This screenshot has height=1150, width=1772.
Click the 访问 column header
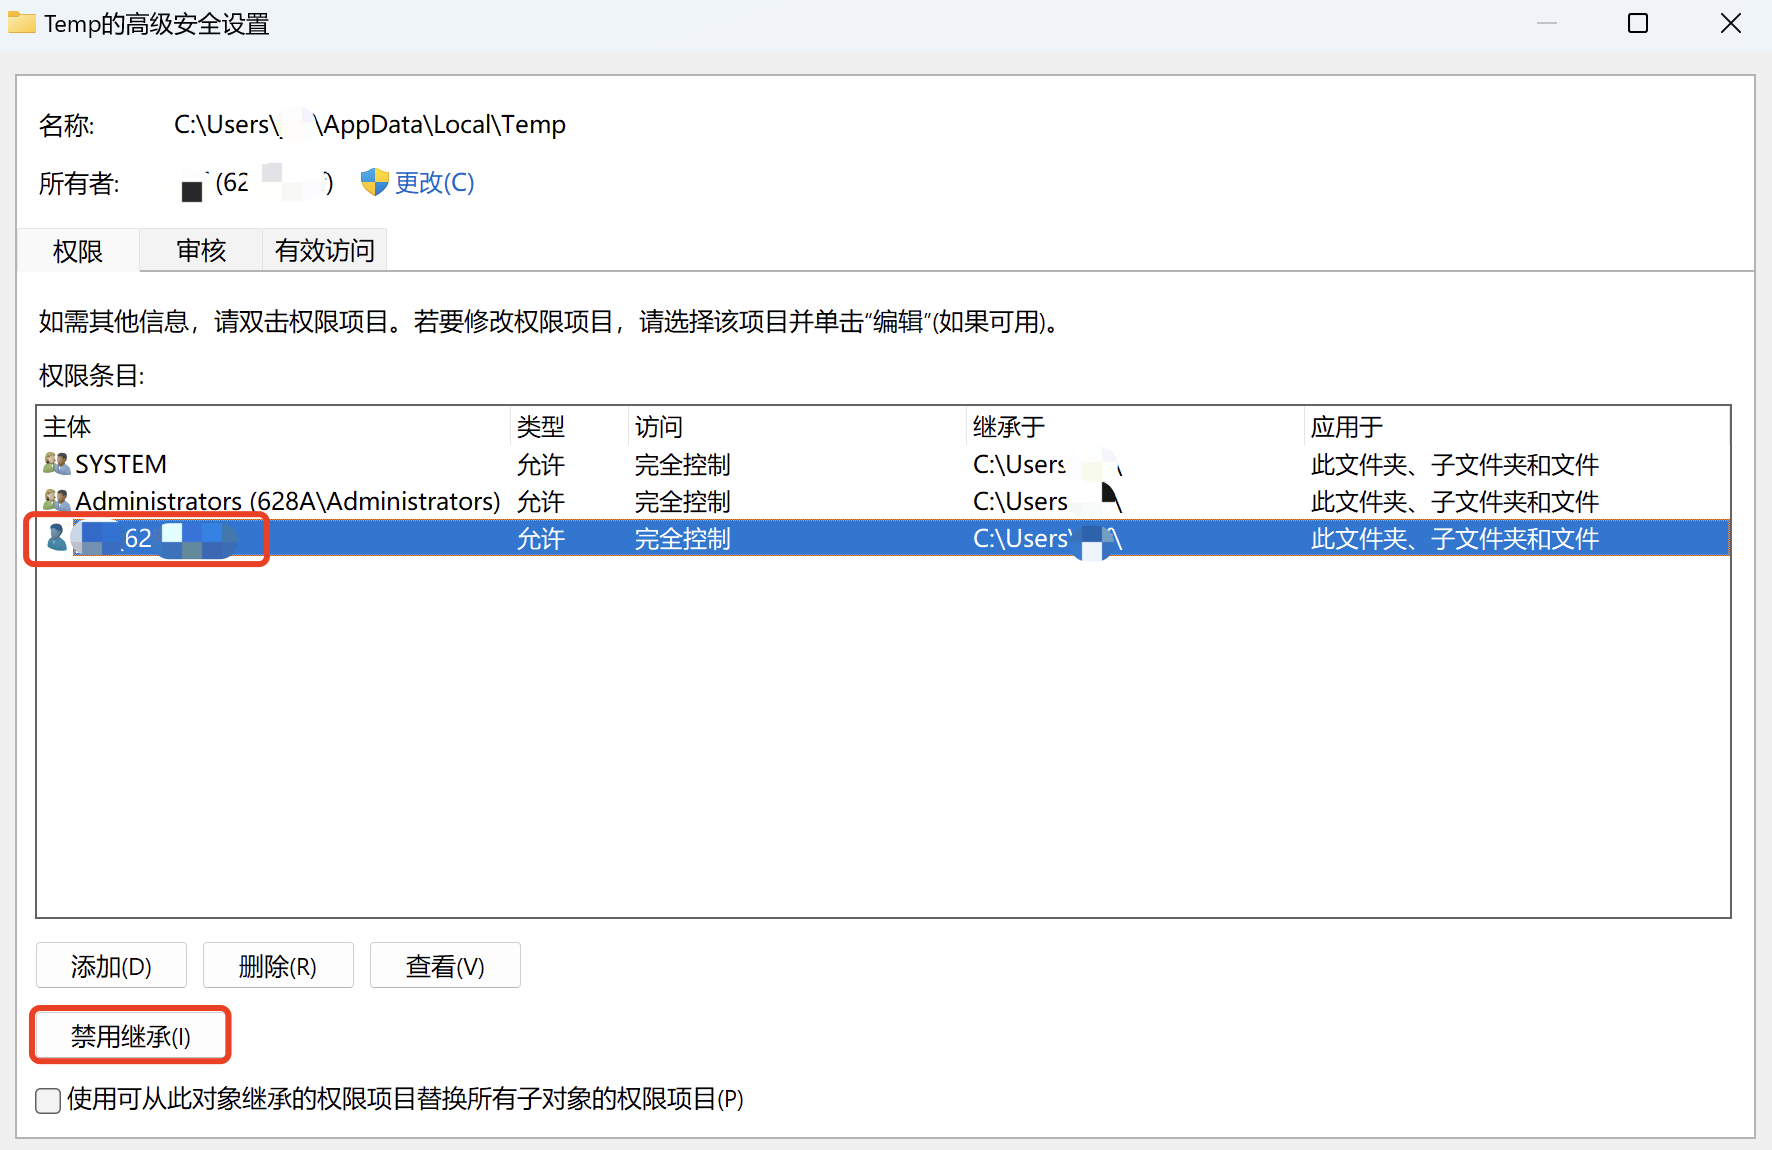pos(658,426)
